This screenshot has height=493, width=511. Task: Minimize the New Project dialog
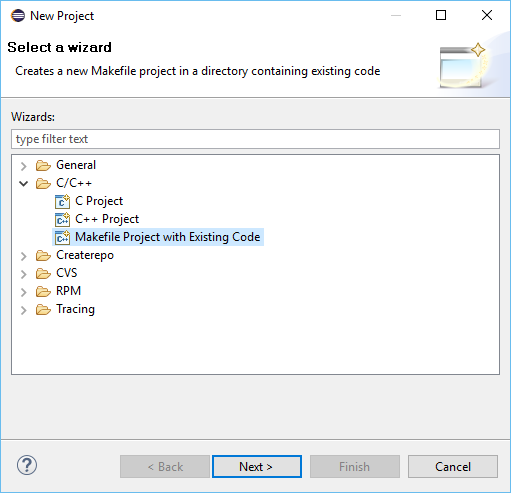[396, 15]
